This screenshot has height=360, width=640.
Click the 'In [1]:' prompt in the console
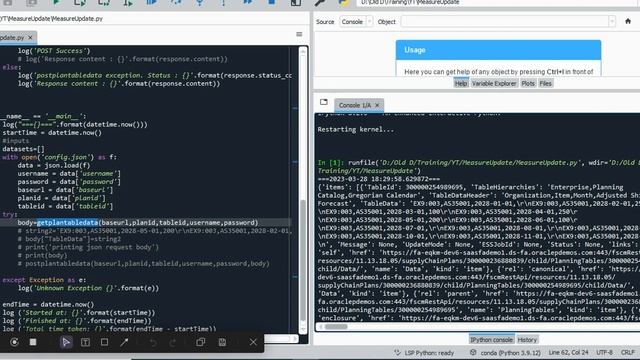(331, 162)
